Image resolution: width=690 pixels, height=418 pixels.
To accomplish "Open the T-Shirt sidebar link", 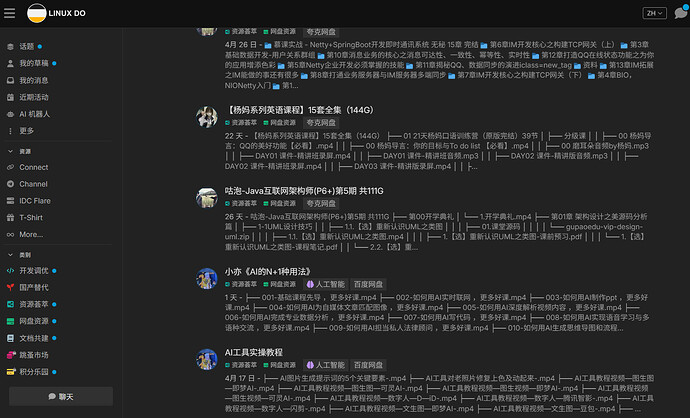I will (x=31, y=217).
